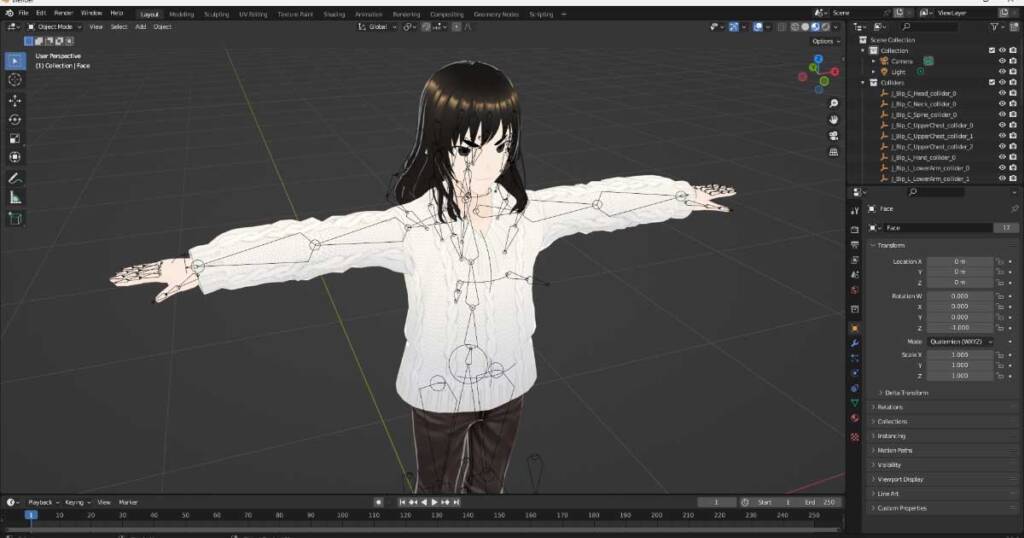Open the Material properties tab

coord(855,419)
